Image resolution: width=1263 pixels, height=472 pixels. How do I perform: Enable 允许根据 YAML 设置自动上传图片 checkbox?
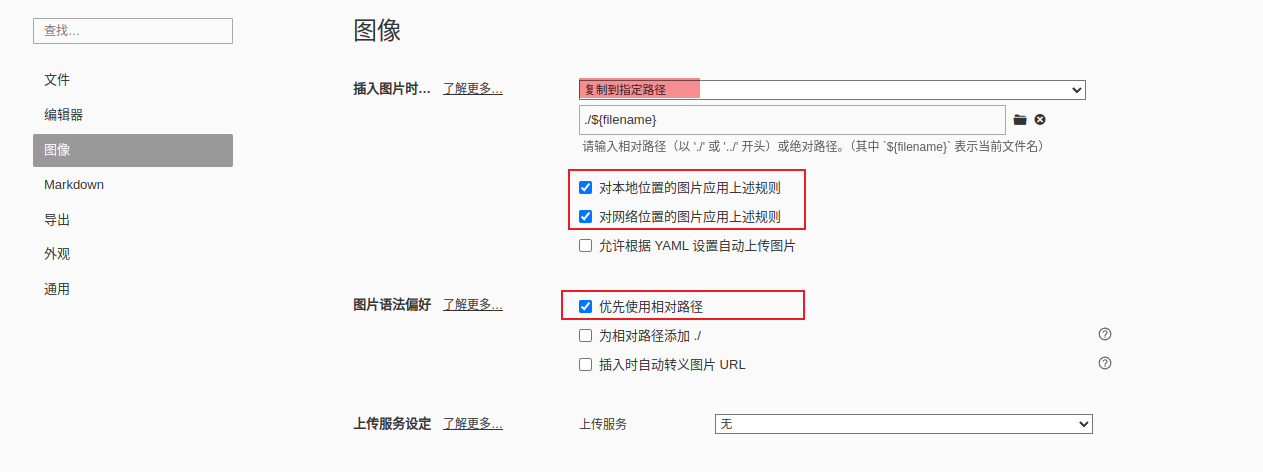click(586, 245)
